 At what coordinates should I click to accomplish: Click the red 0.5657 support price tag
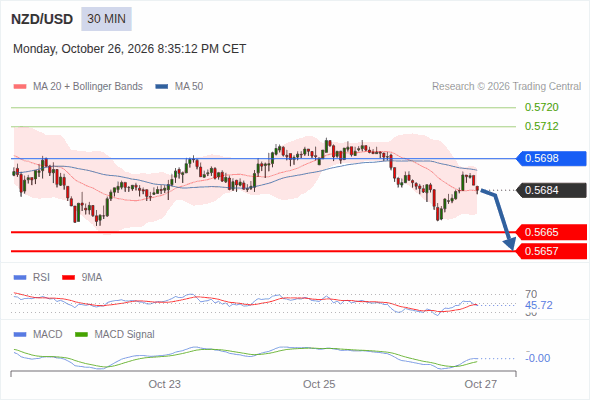coord(551,251)
